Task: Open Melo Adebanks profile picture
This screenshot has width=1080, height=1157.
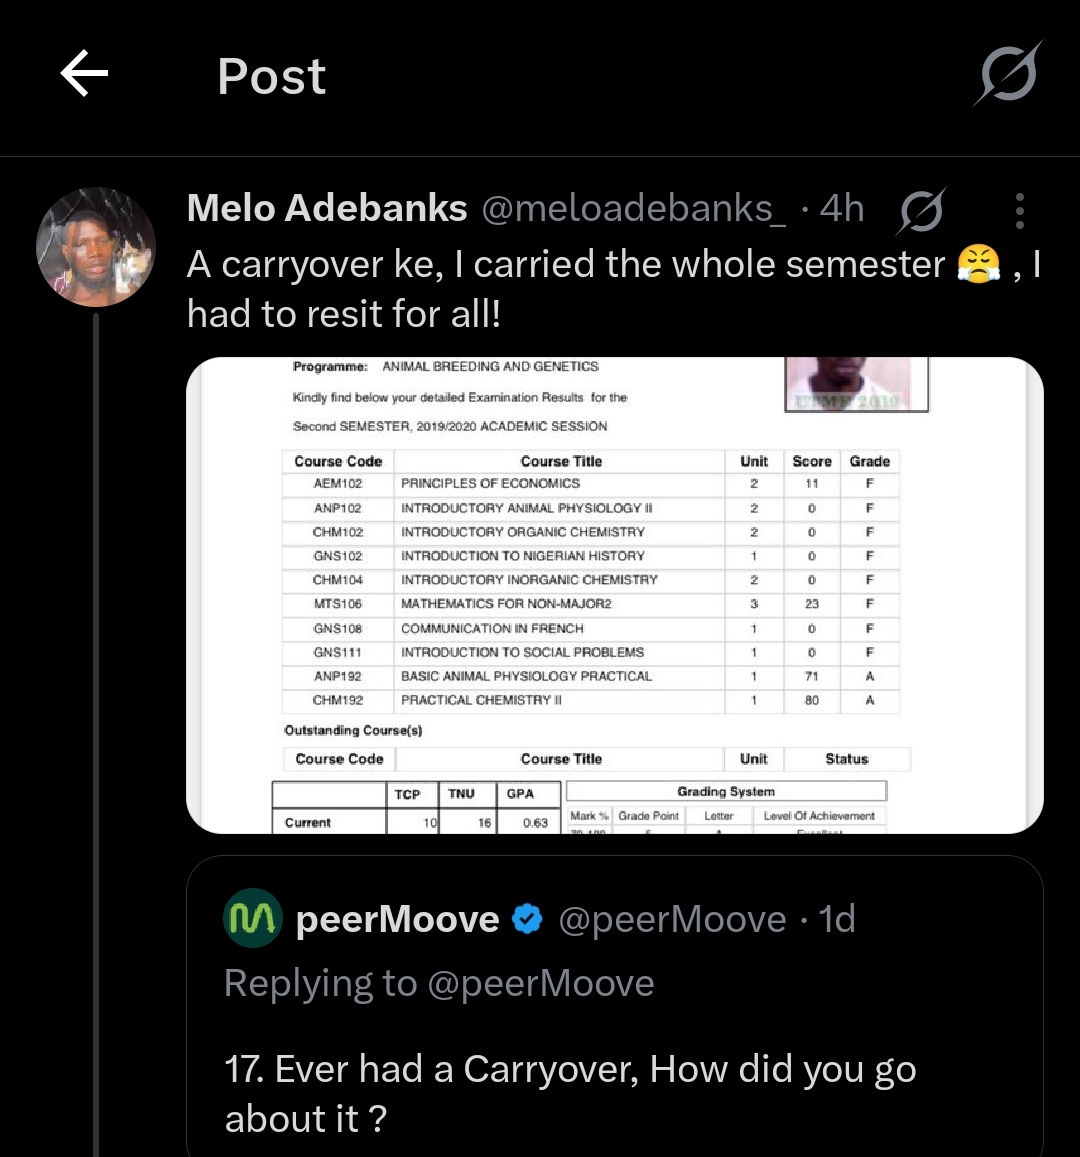Action: (96, 246)
